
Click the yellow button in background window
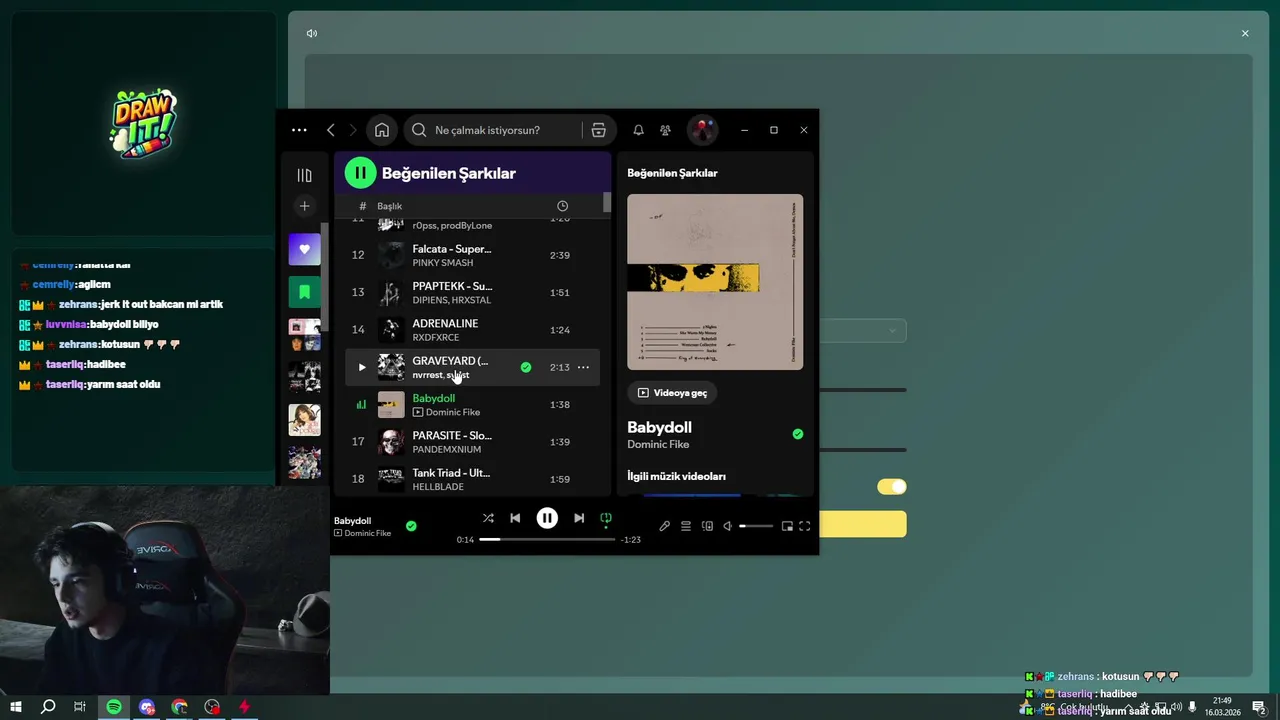pos(863,524)
